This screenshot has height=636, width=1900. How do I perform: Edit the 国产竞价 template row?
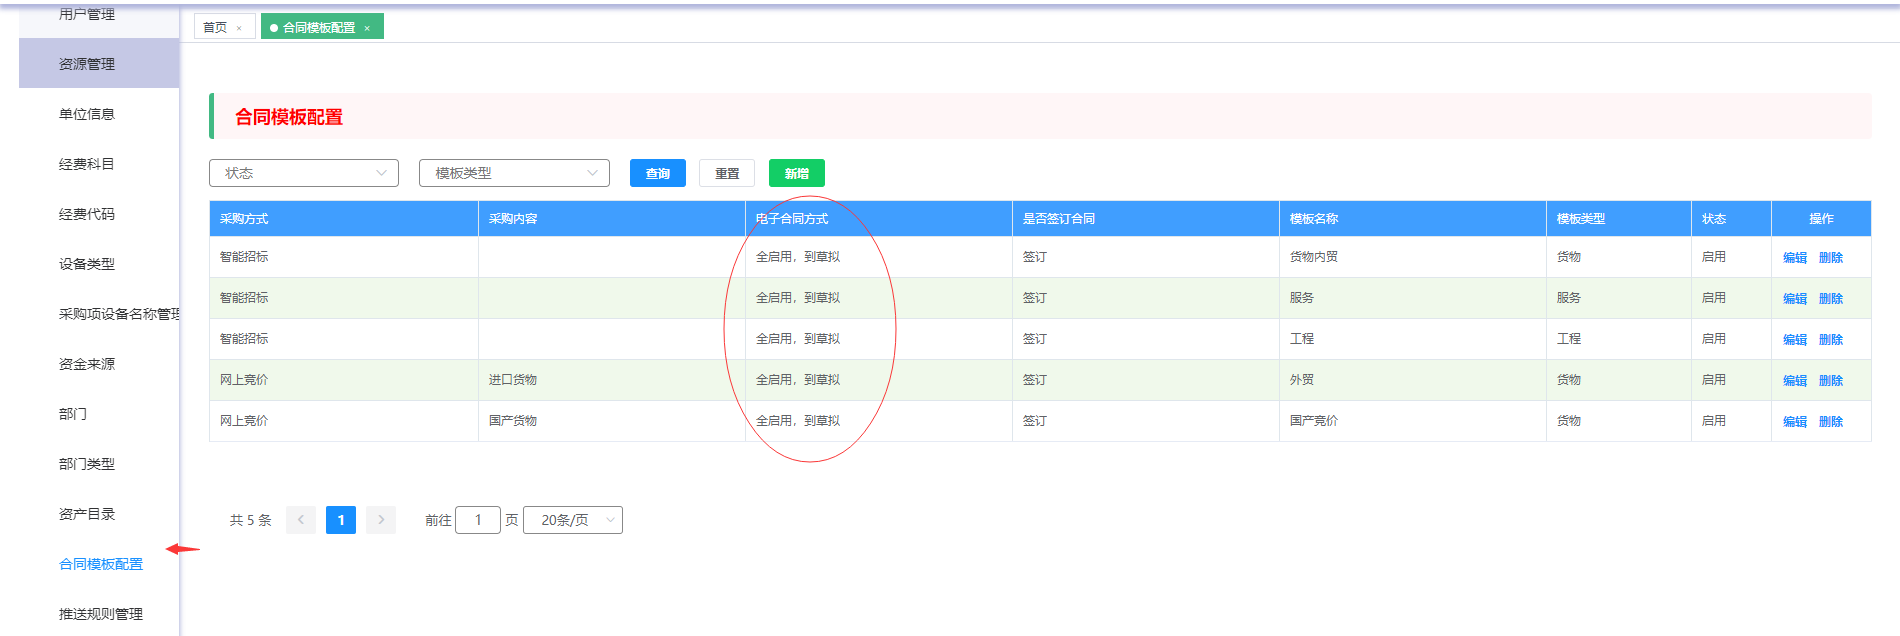(1795, 422)
